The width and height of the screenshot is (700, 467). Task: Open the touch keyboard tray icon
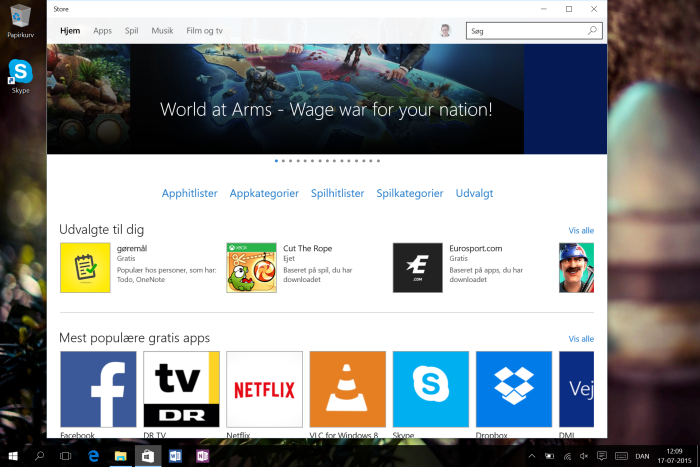click(621, 456)
